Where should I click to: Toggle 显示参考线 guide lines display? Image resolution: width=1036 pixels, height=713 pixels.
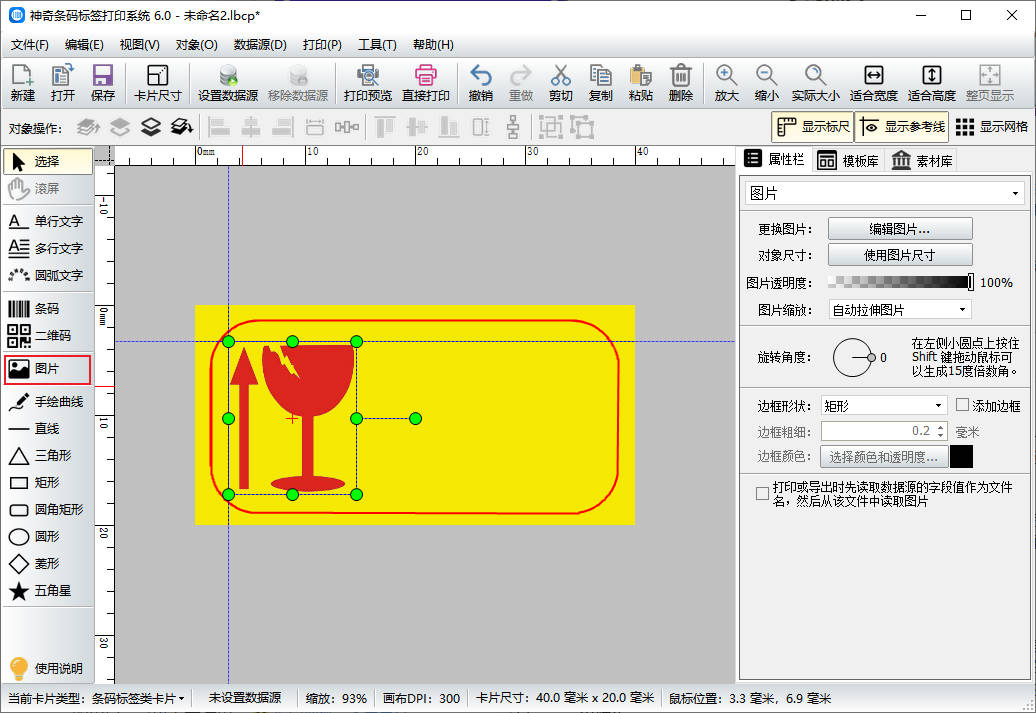(901, 127)
